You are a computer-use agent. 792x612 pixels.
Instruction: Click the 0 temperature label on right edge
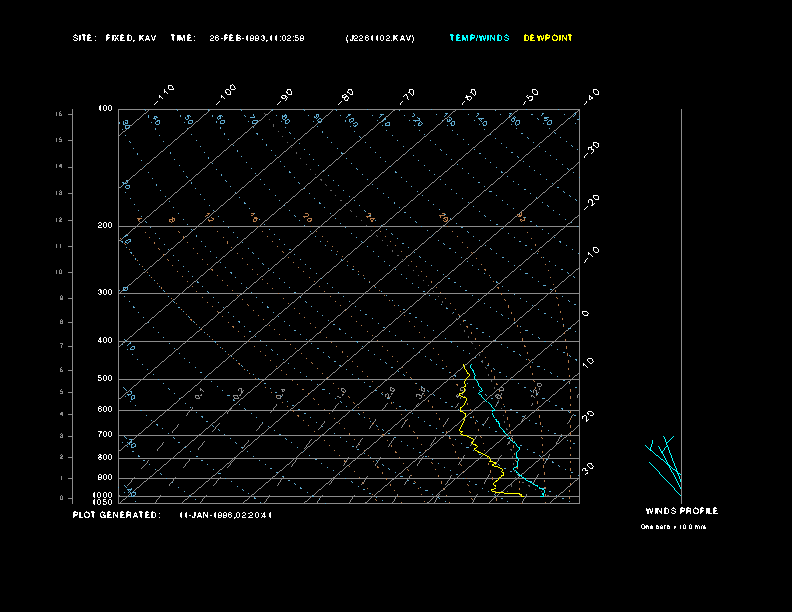585,314
